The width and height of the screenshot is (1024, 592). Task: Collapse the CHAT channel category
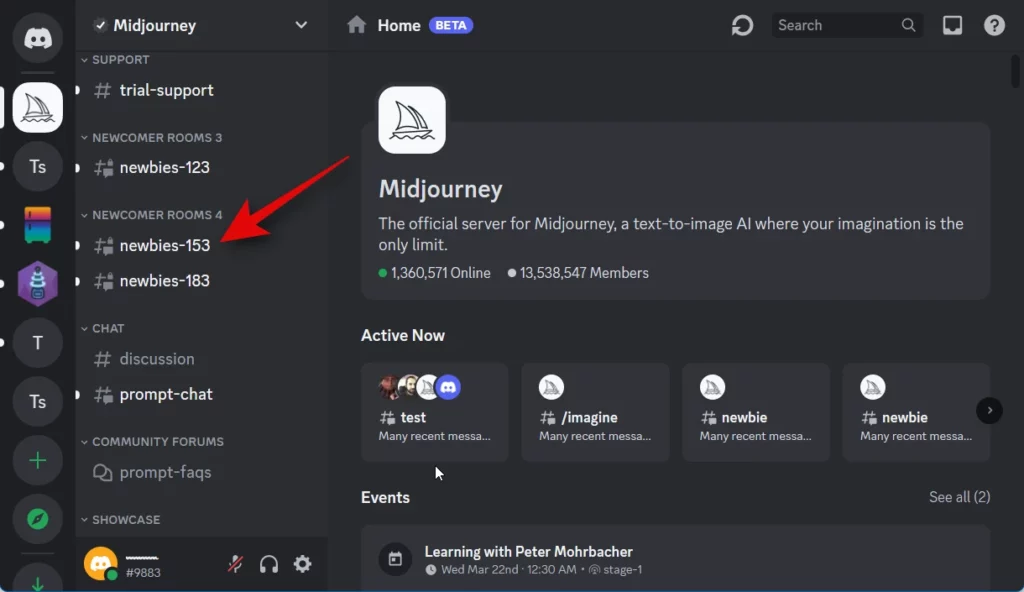click(107, 328)
